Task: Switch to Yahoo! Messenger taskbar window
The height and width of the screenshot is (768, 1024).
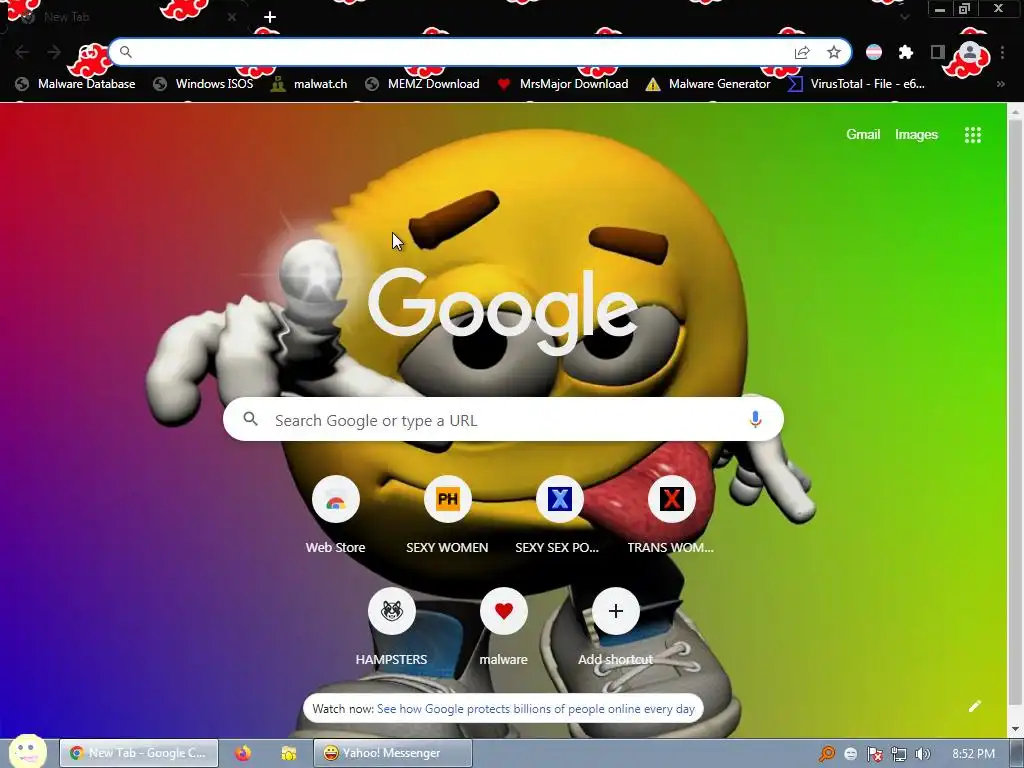Action: click(x=392, y=753)
